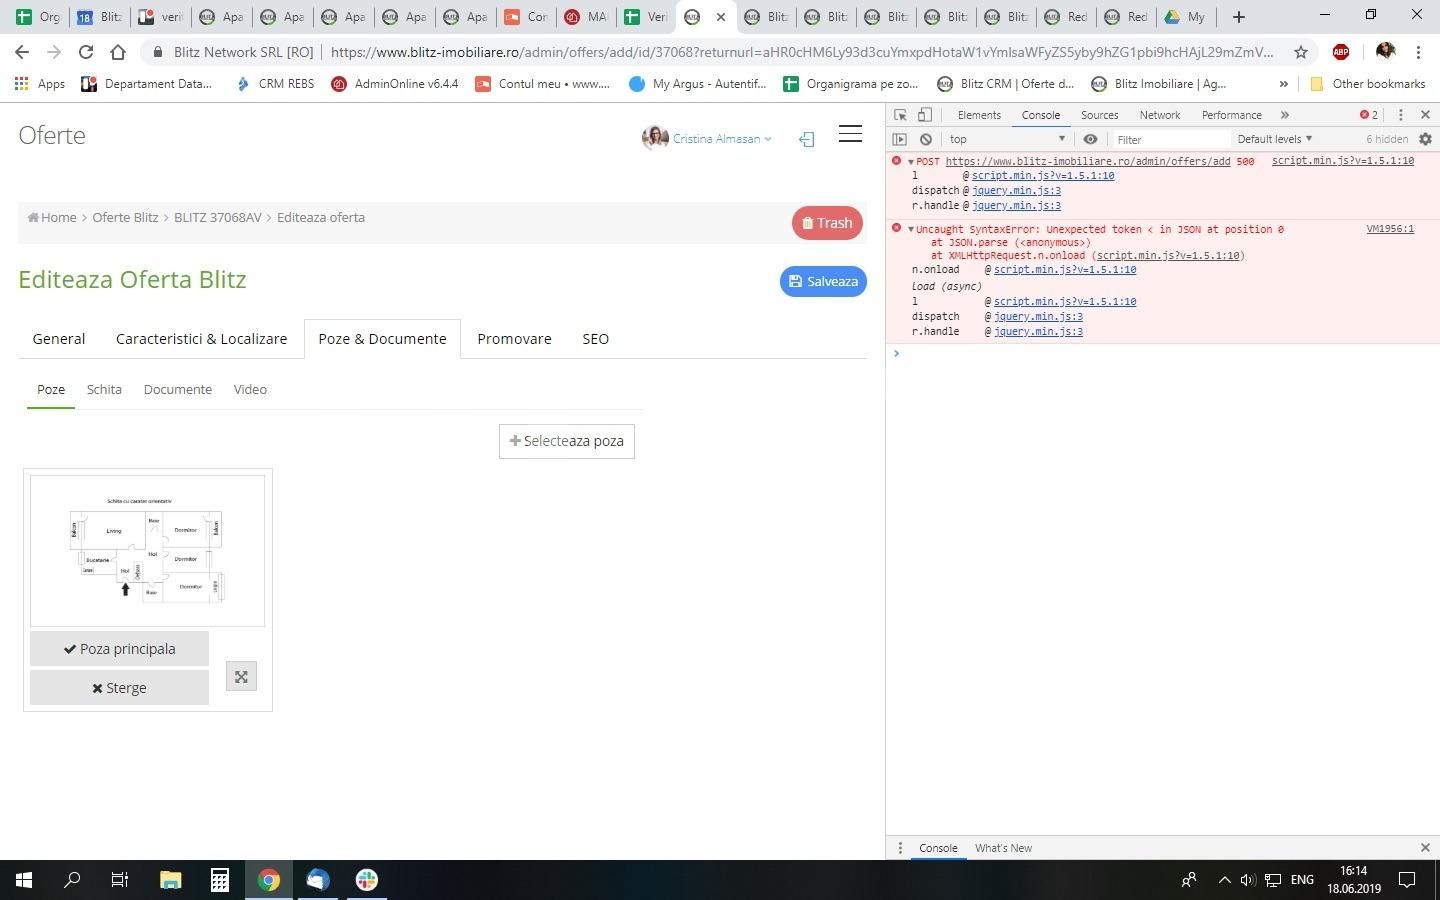Switch to the Caracteristici & Localizare tab

201,339
